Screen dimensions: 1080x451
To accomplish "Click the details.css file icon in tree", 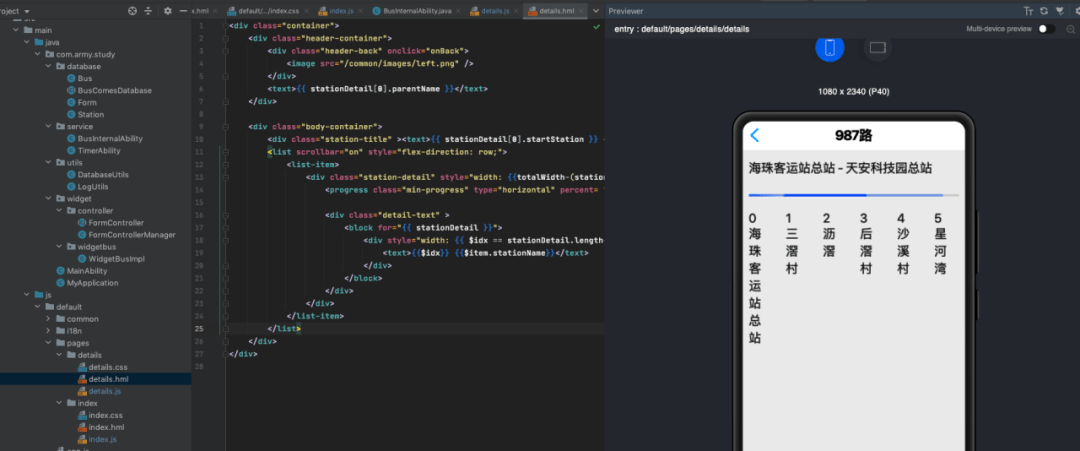I will click(x=83, y=367).
